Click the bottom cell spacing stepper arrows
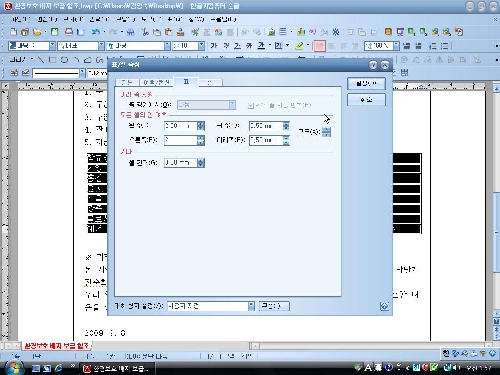Screen dimensions: 500x375 click(x=200, y=163)
